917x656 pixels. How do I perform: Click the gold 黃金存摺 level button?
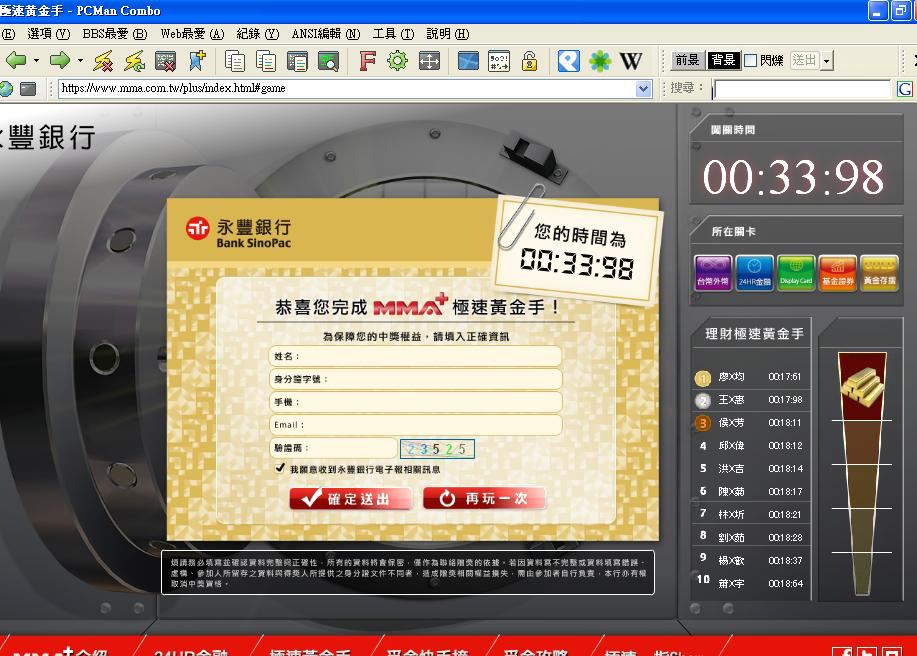[x=879, y=272]
